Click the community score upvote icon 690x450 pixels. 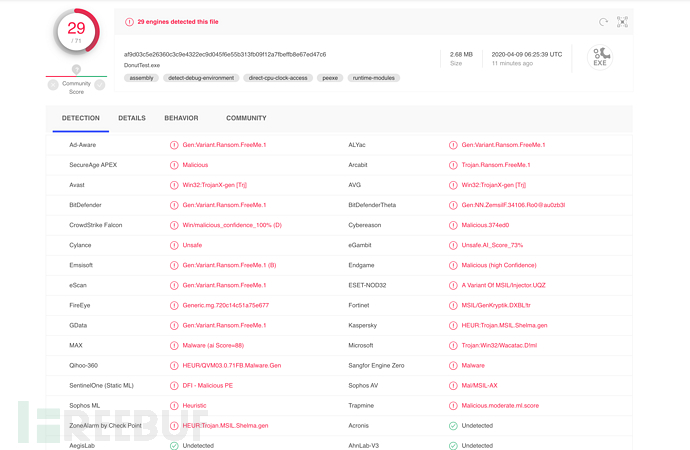pyautogui.click(x=100, y=85)
